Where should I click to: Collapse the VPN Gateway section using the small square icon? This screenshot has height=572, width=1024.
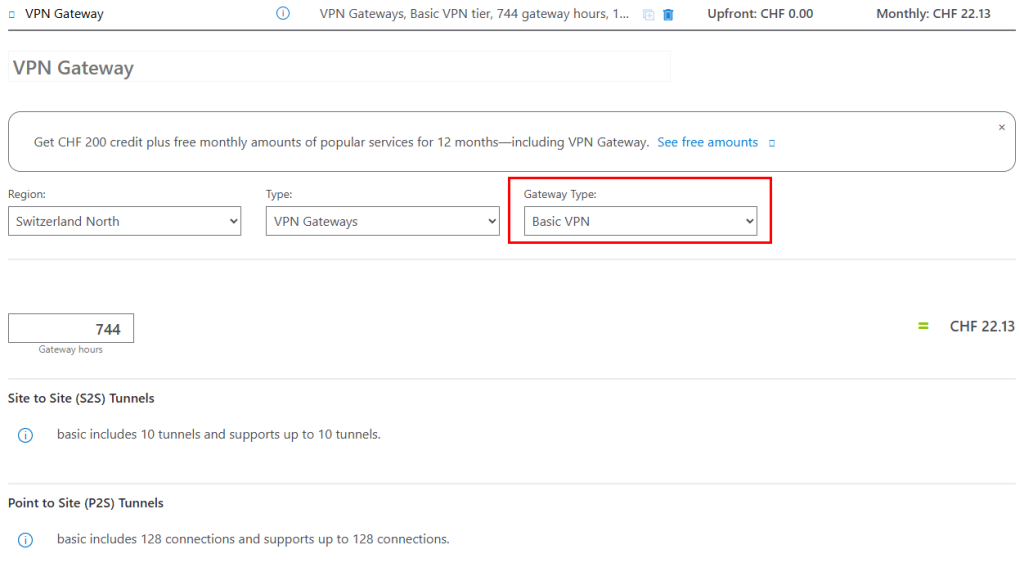(12, 14)
